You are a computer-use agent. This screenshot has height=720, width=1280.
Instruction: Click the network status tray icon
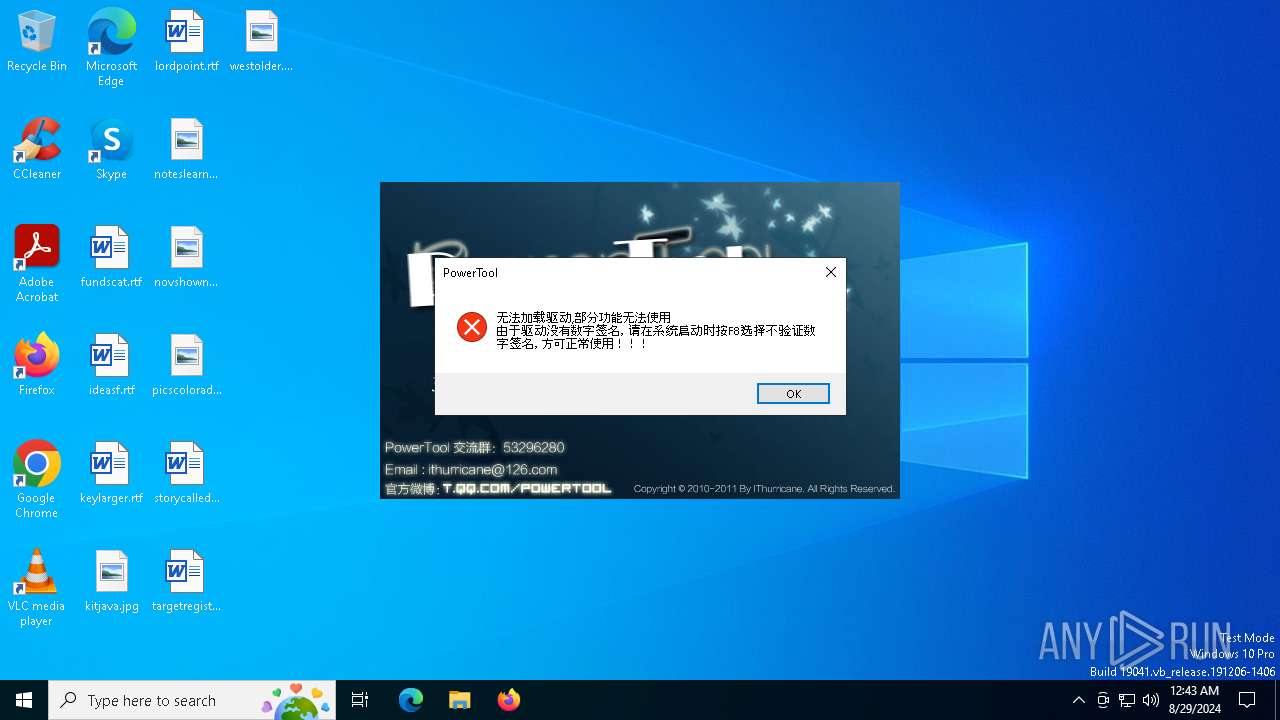pyautogui.click(x=1127, y=700)
